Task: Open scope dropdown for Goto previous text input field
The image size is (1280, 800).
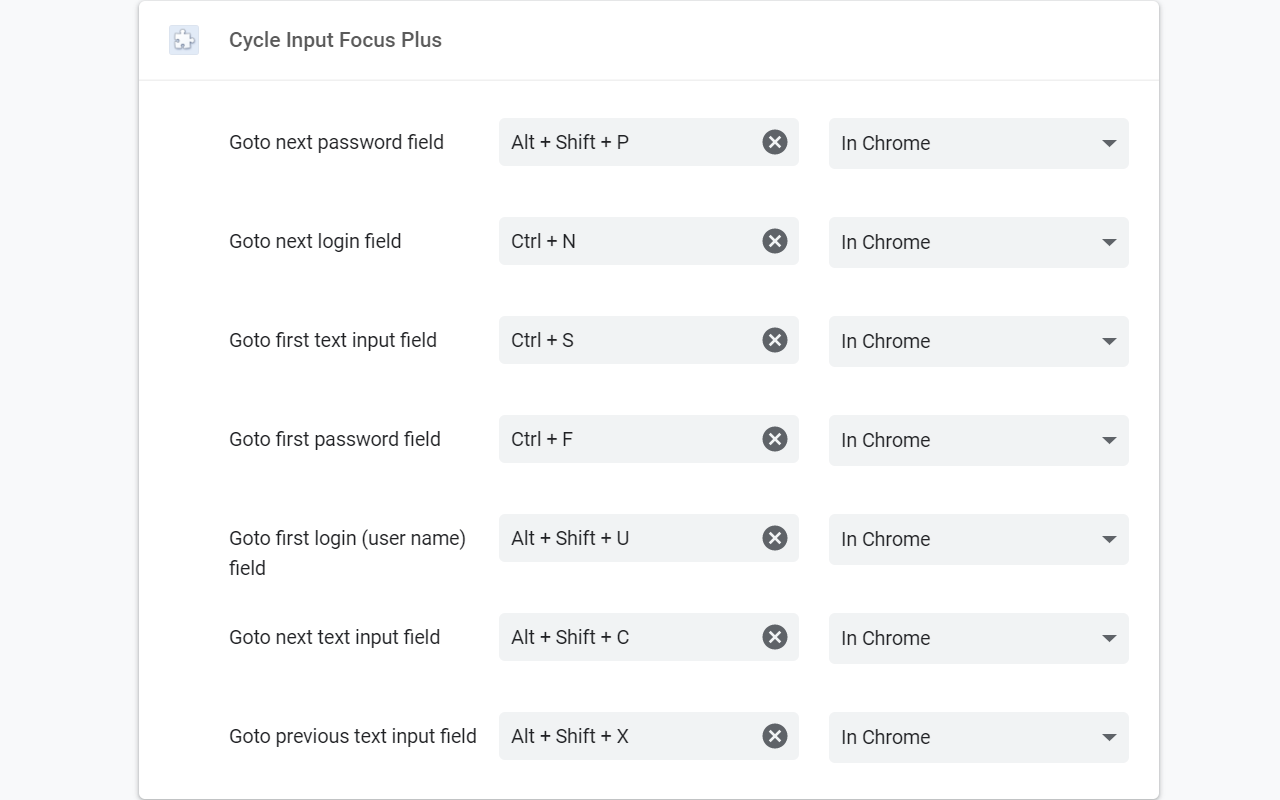Action: (x=979, y=737)
